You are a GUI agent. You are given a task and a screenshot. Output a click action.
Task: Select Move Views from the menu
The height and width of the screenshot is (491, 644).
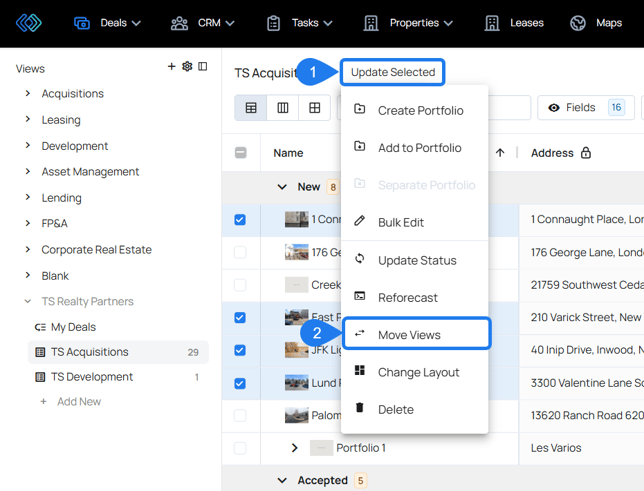[x=409, y=335]
